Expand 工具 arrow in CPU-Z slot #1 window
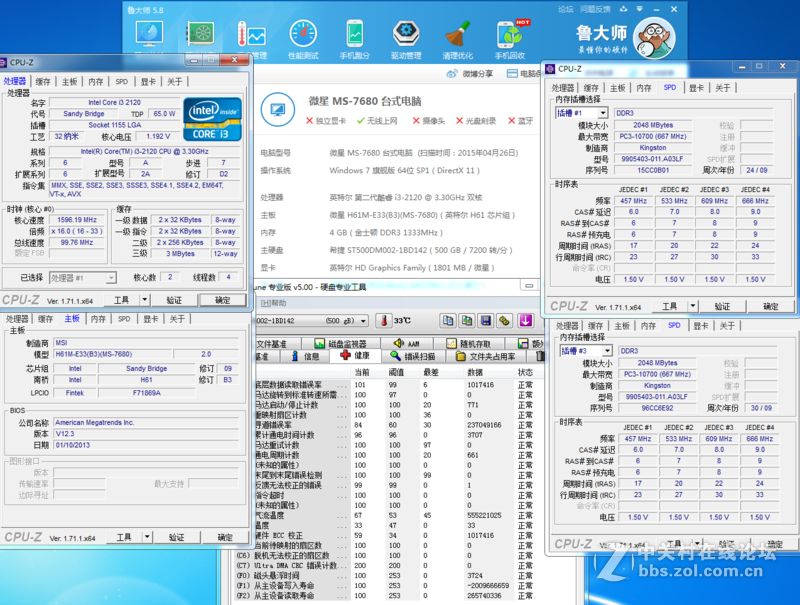This screenshot has height=605, width=800. coord(693,306)
